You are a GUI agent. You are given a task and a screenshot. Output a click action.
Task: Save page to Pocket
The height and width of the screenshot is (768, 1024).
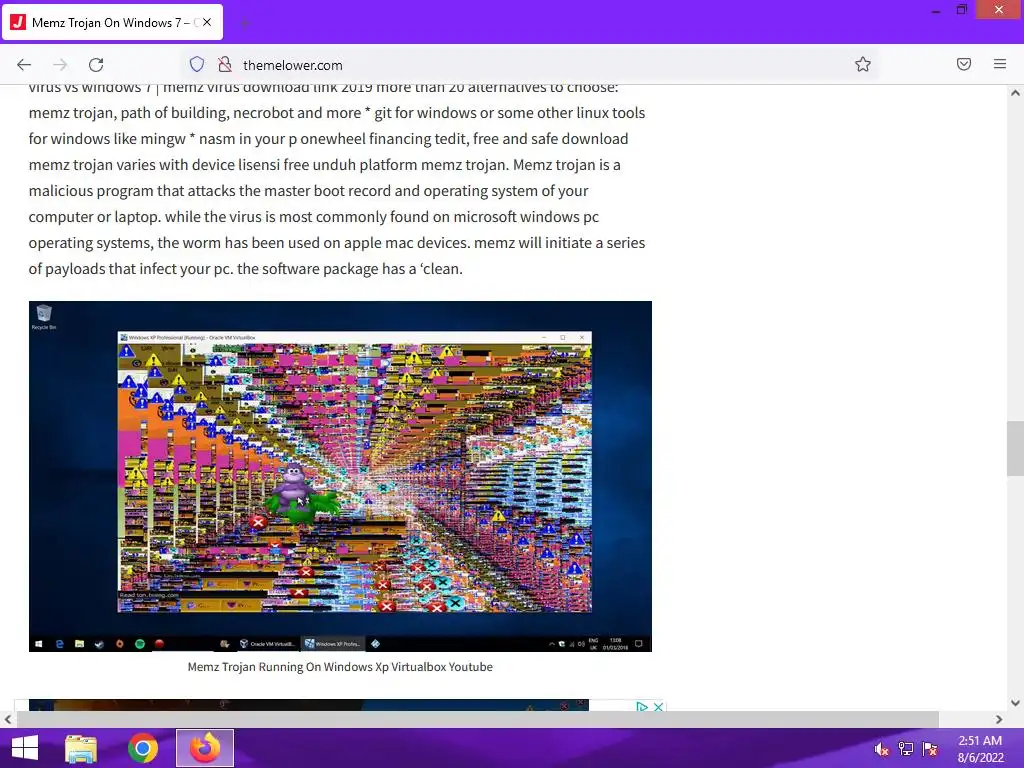964,64
